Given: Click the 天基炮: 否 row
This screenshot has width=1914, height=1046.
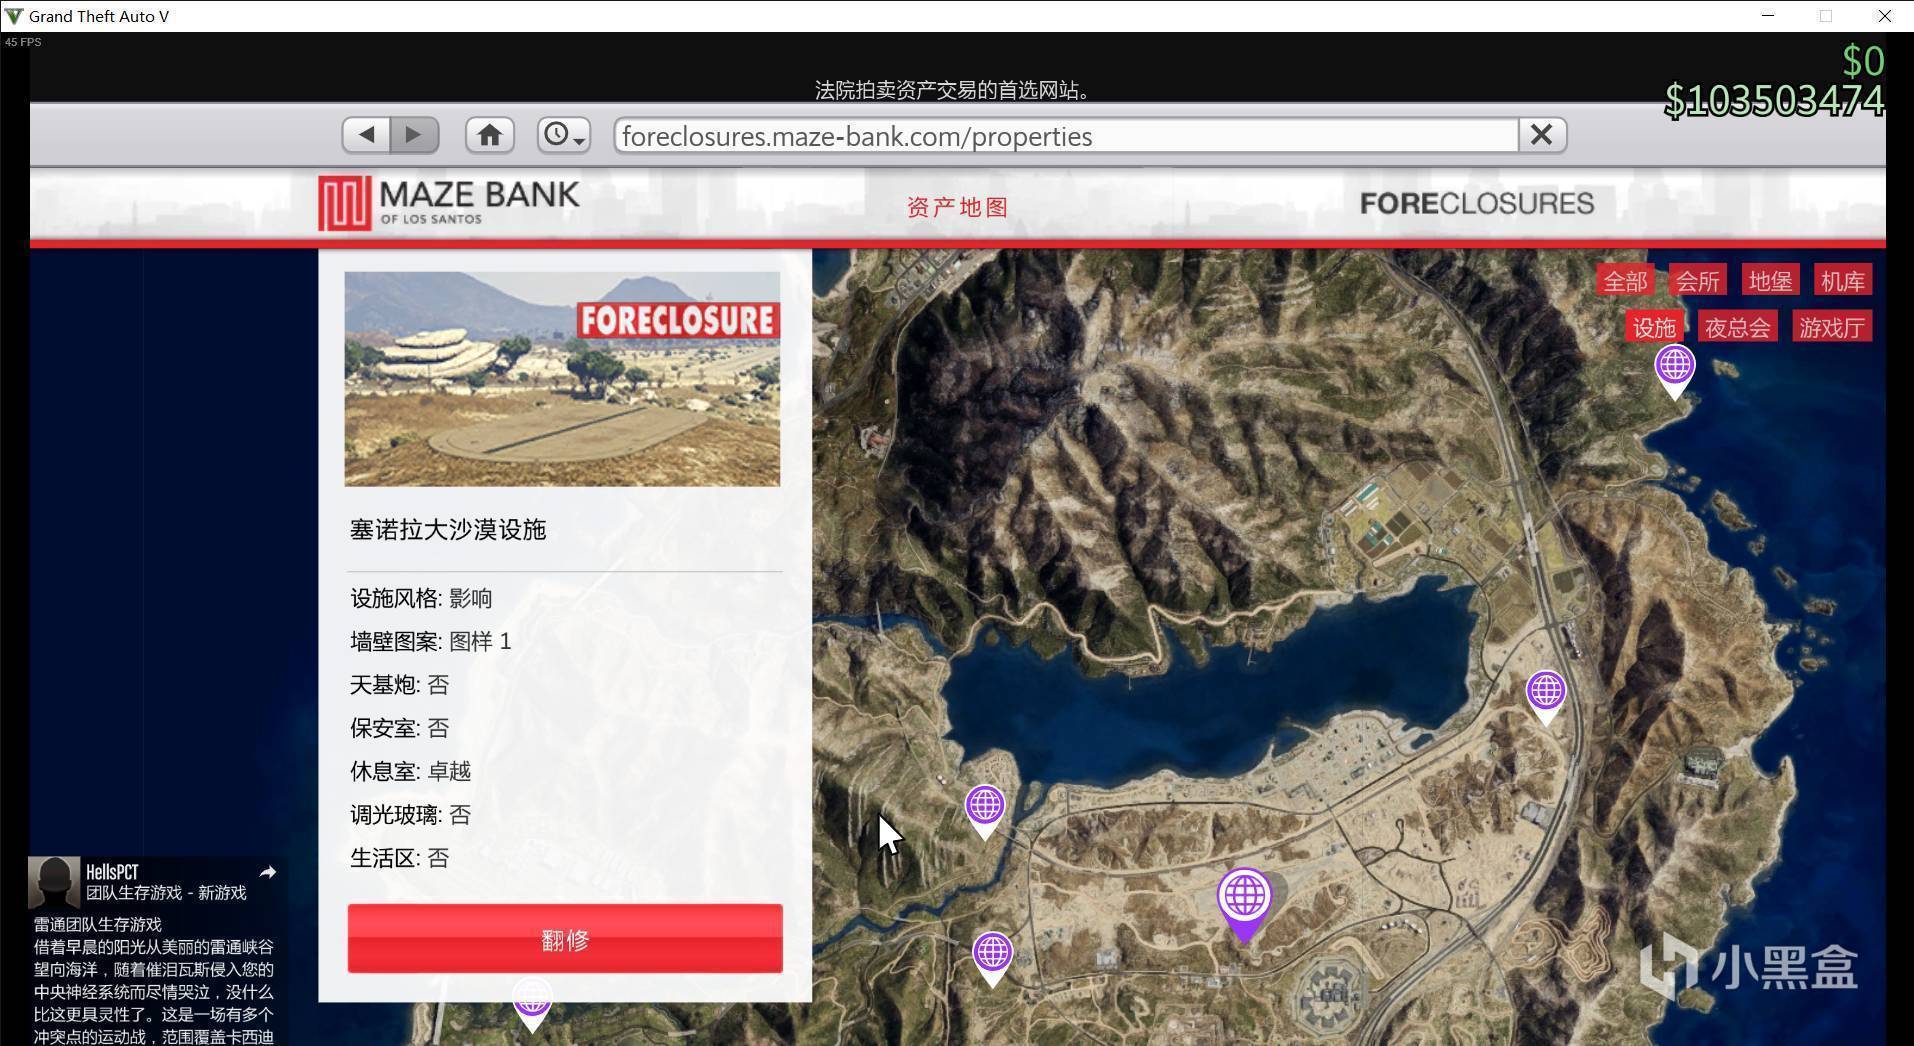Looking at the screenshot, I should pyautogui.click(x=400, y=685).
